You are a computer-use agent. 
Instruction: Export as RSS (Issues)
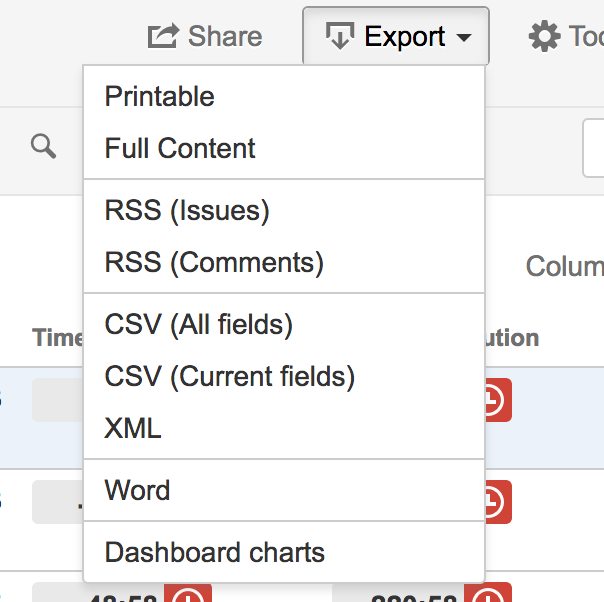tap(187, 211)
